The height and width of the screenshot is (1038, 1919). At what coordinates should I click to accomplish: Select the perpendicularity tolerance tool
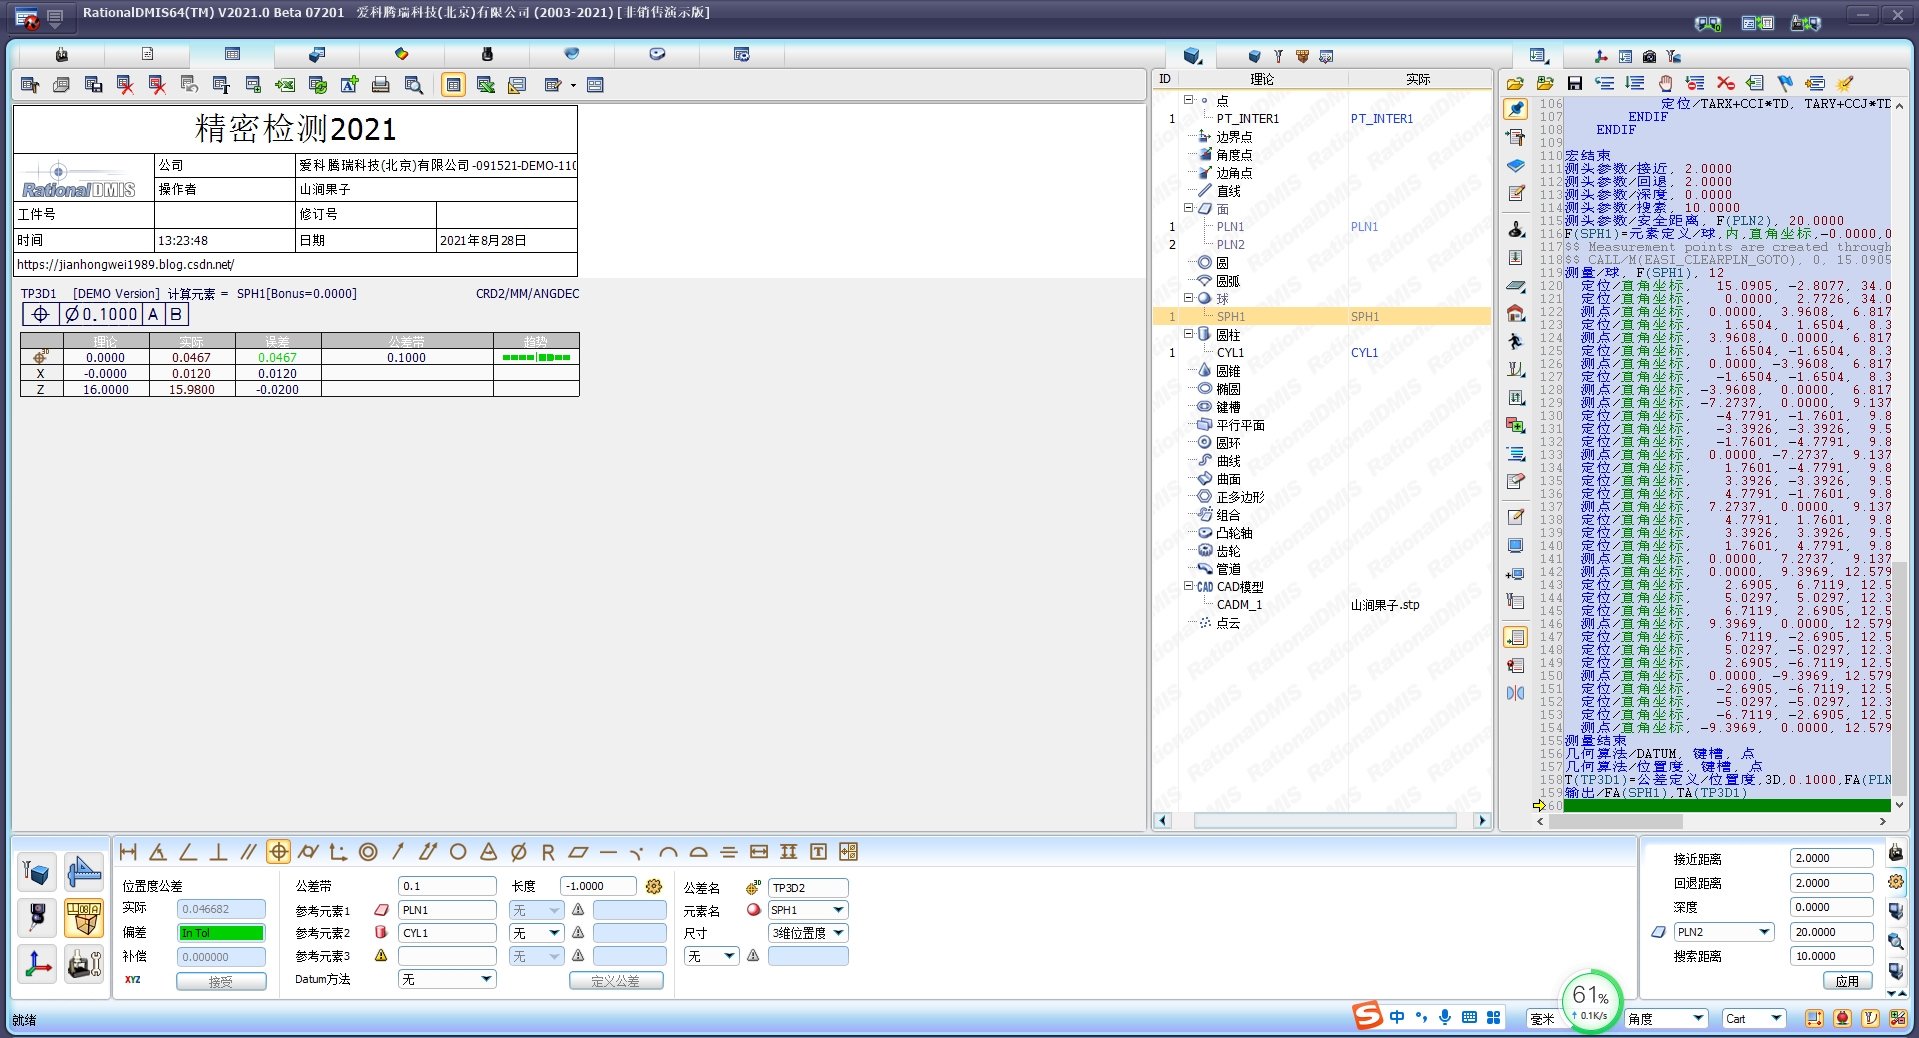[x=218, y=852]
